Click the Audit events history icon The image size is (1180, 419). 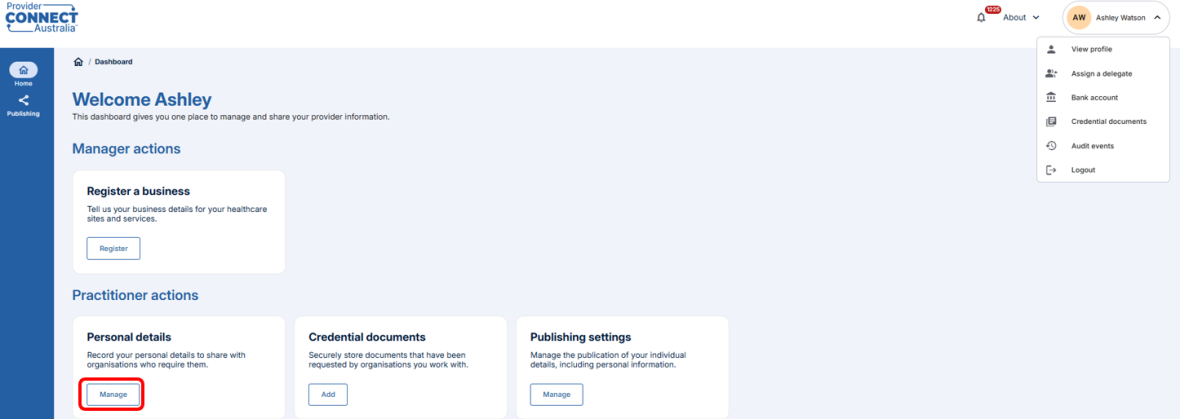(1051, 145)
